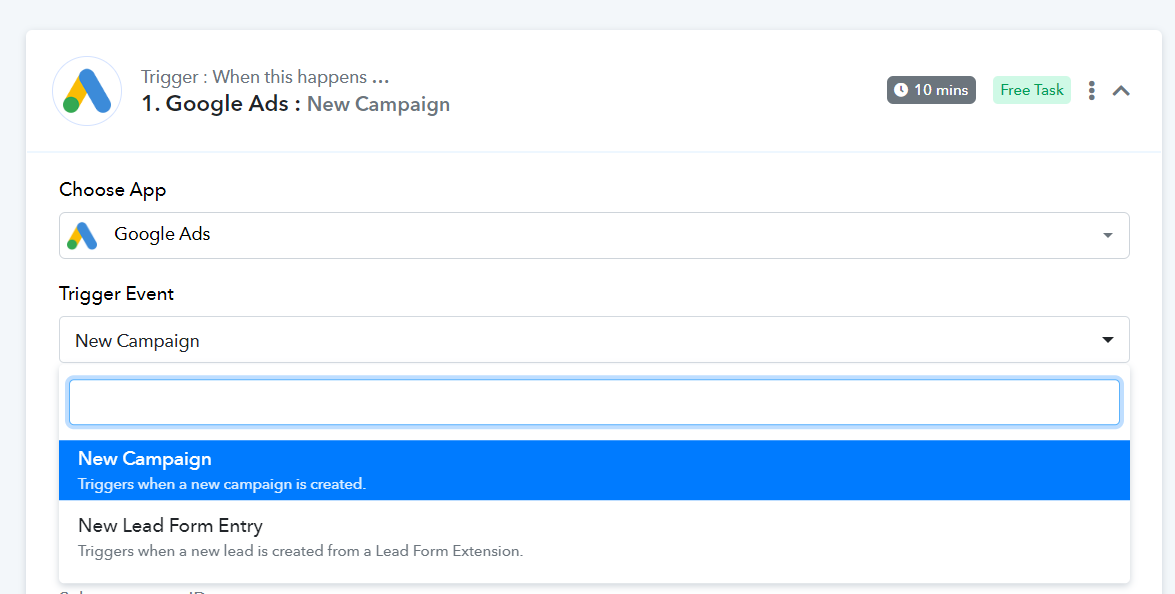
Task: Focus the trigger event search field
Action: (x=594, y=402)
